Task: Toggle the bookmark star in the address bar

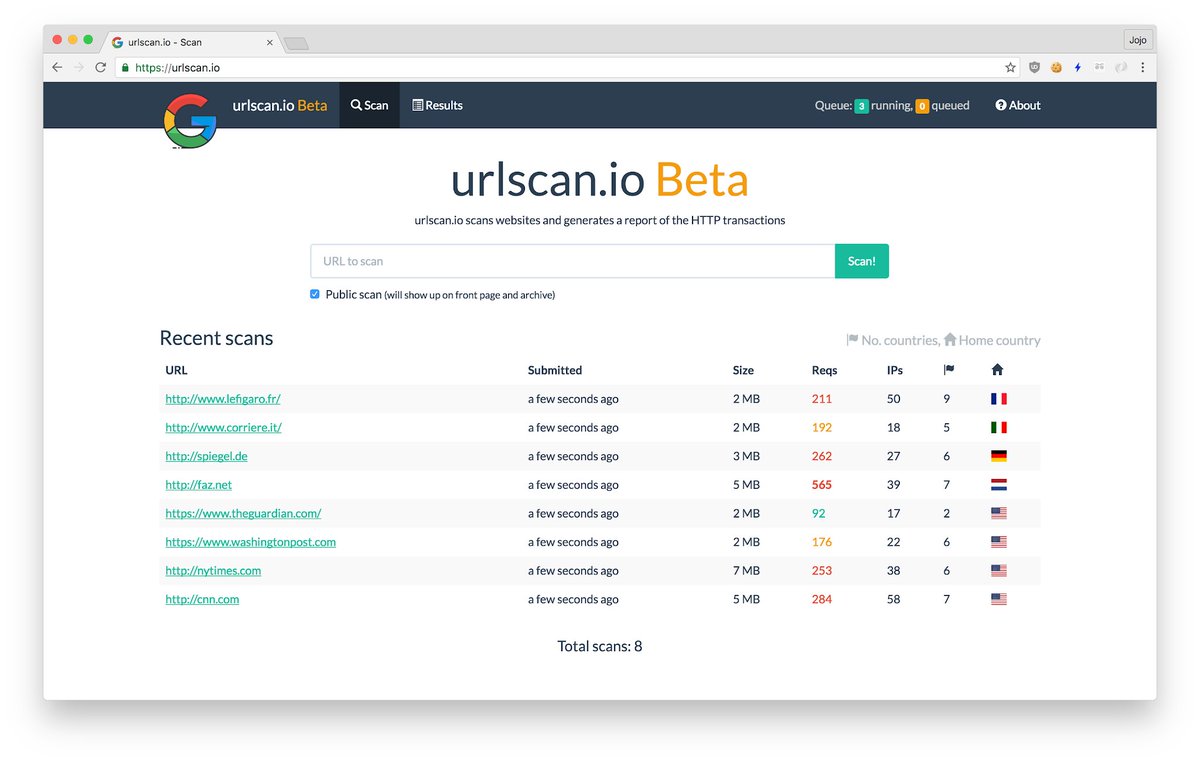Action: [1010, 67]
